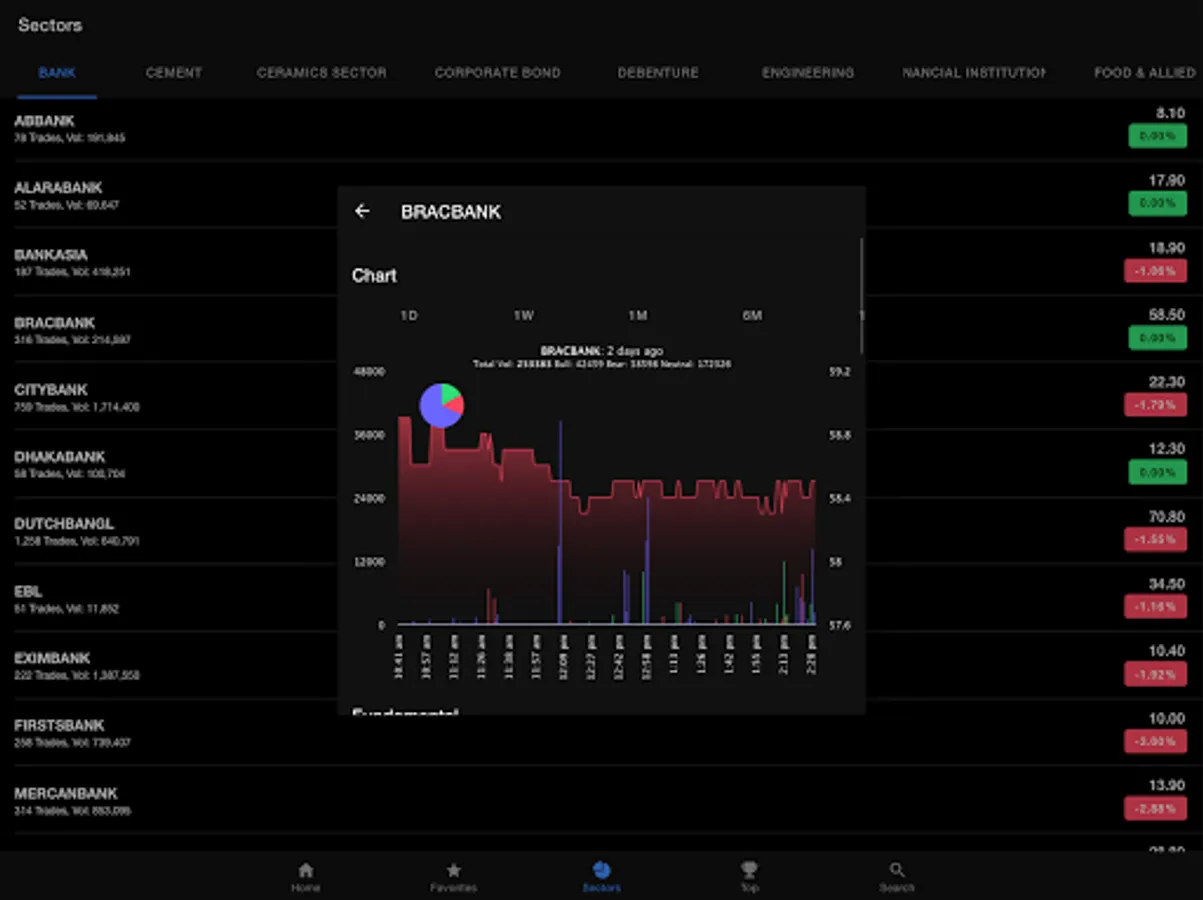The height and width of the screenshot is (900, 1203).
Task: Open the ABBANK stock row
Action: (601, 128)
